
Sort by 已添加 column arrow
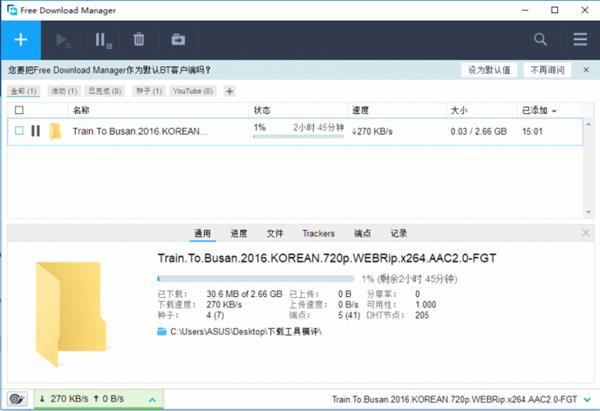pyautogui.click(x=554, y=111)
